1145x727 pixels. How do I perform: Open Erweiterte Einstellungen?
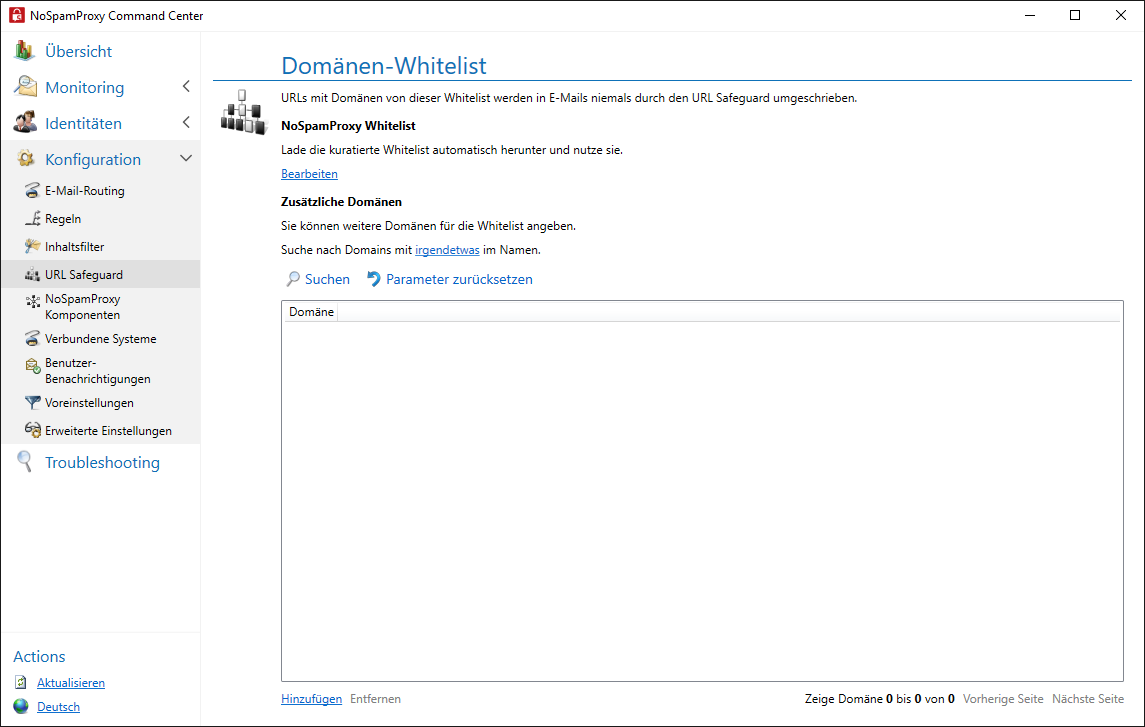tap(108, 431)
